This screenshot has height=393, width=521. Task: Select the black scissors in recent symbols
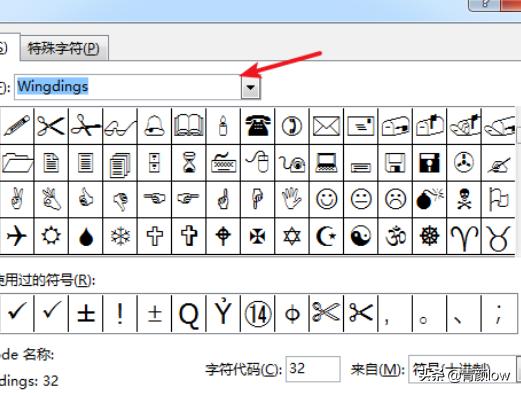[361, 313]
